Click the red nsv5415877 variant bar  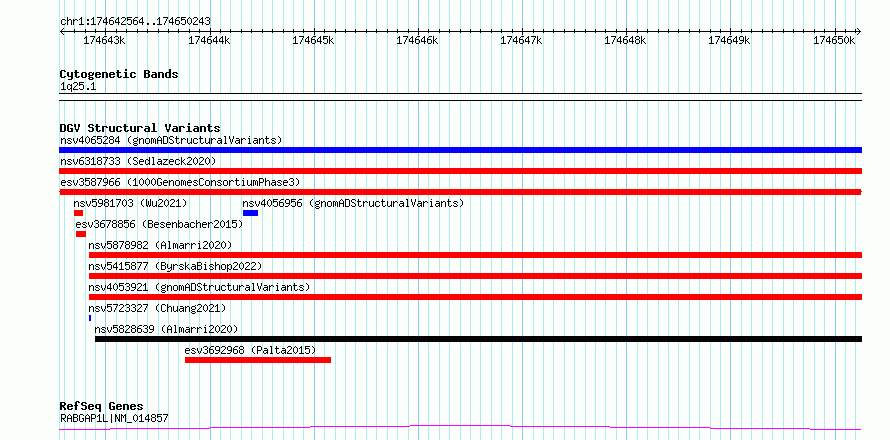click(475, 276)
